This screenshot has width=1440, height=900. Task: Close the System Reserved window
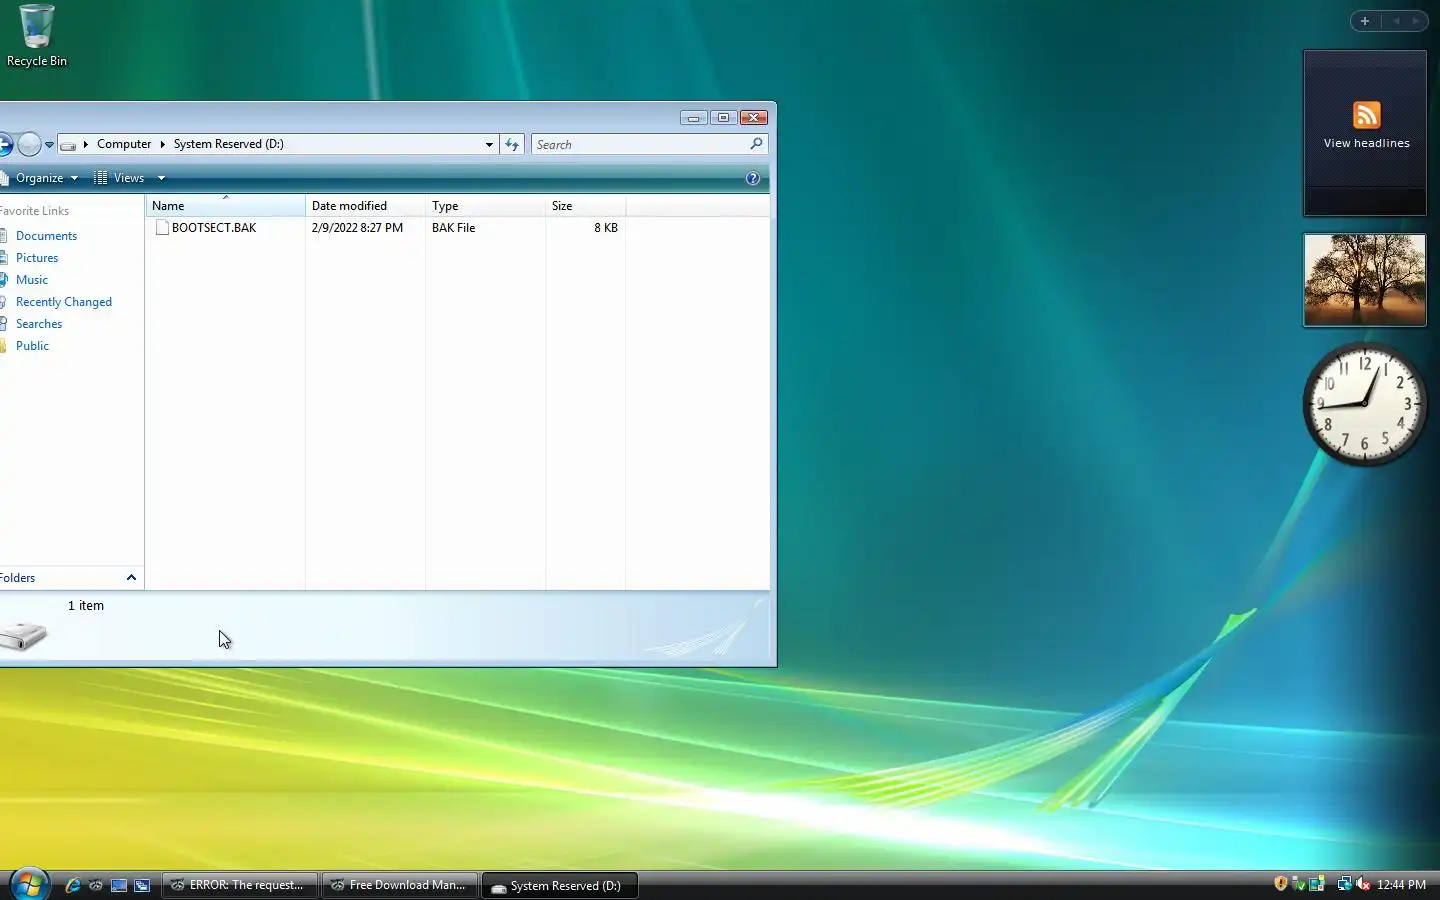754,118
